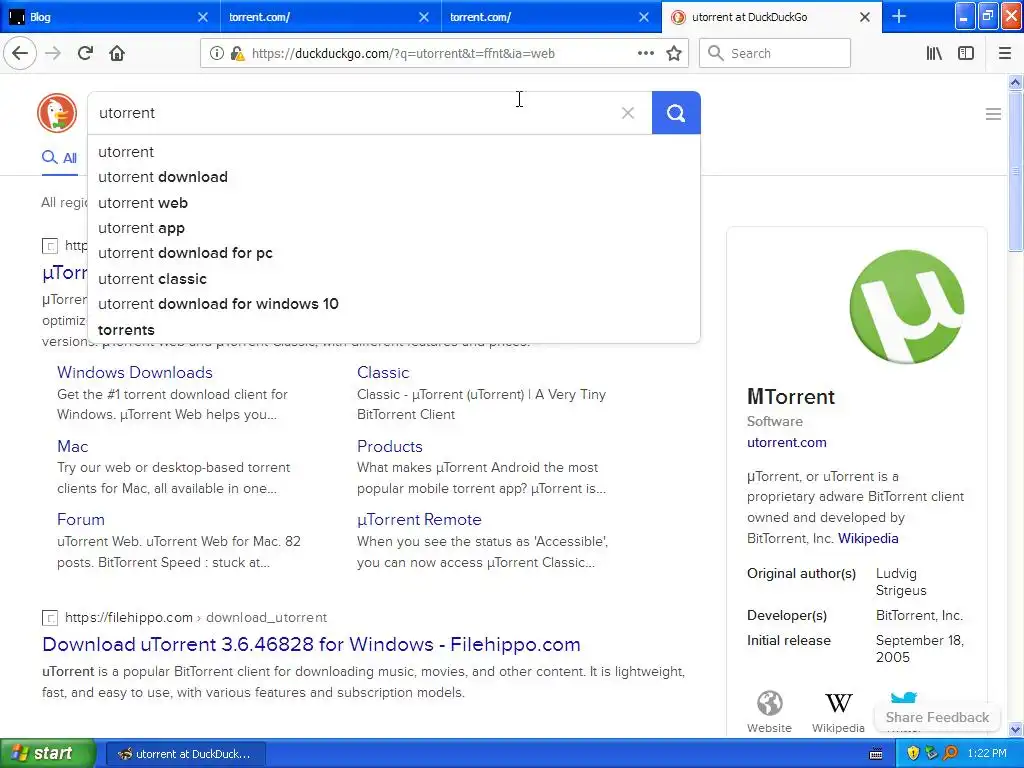This screenshot has height=768, width=1024.
Task: Open the page actions three-dot menu
Action: coord(645,54)
